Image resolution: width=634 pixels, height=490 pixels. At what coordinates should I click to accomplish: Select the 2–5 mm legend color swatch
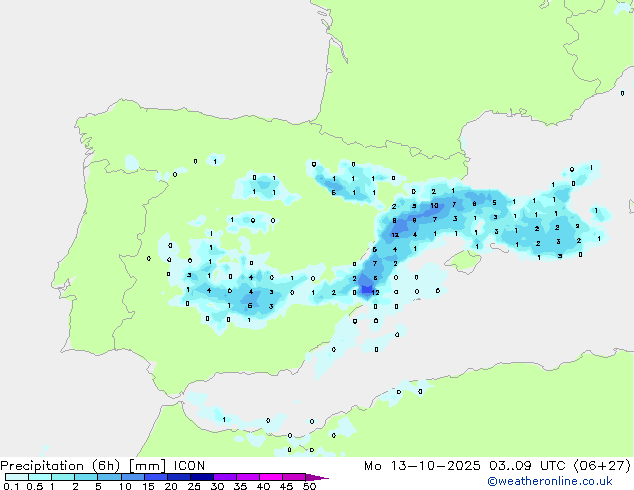(86, 477)
